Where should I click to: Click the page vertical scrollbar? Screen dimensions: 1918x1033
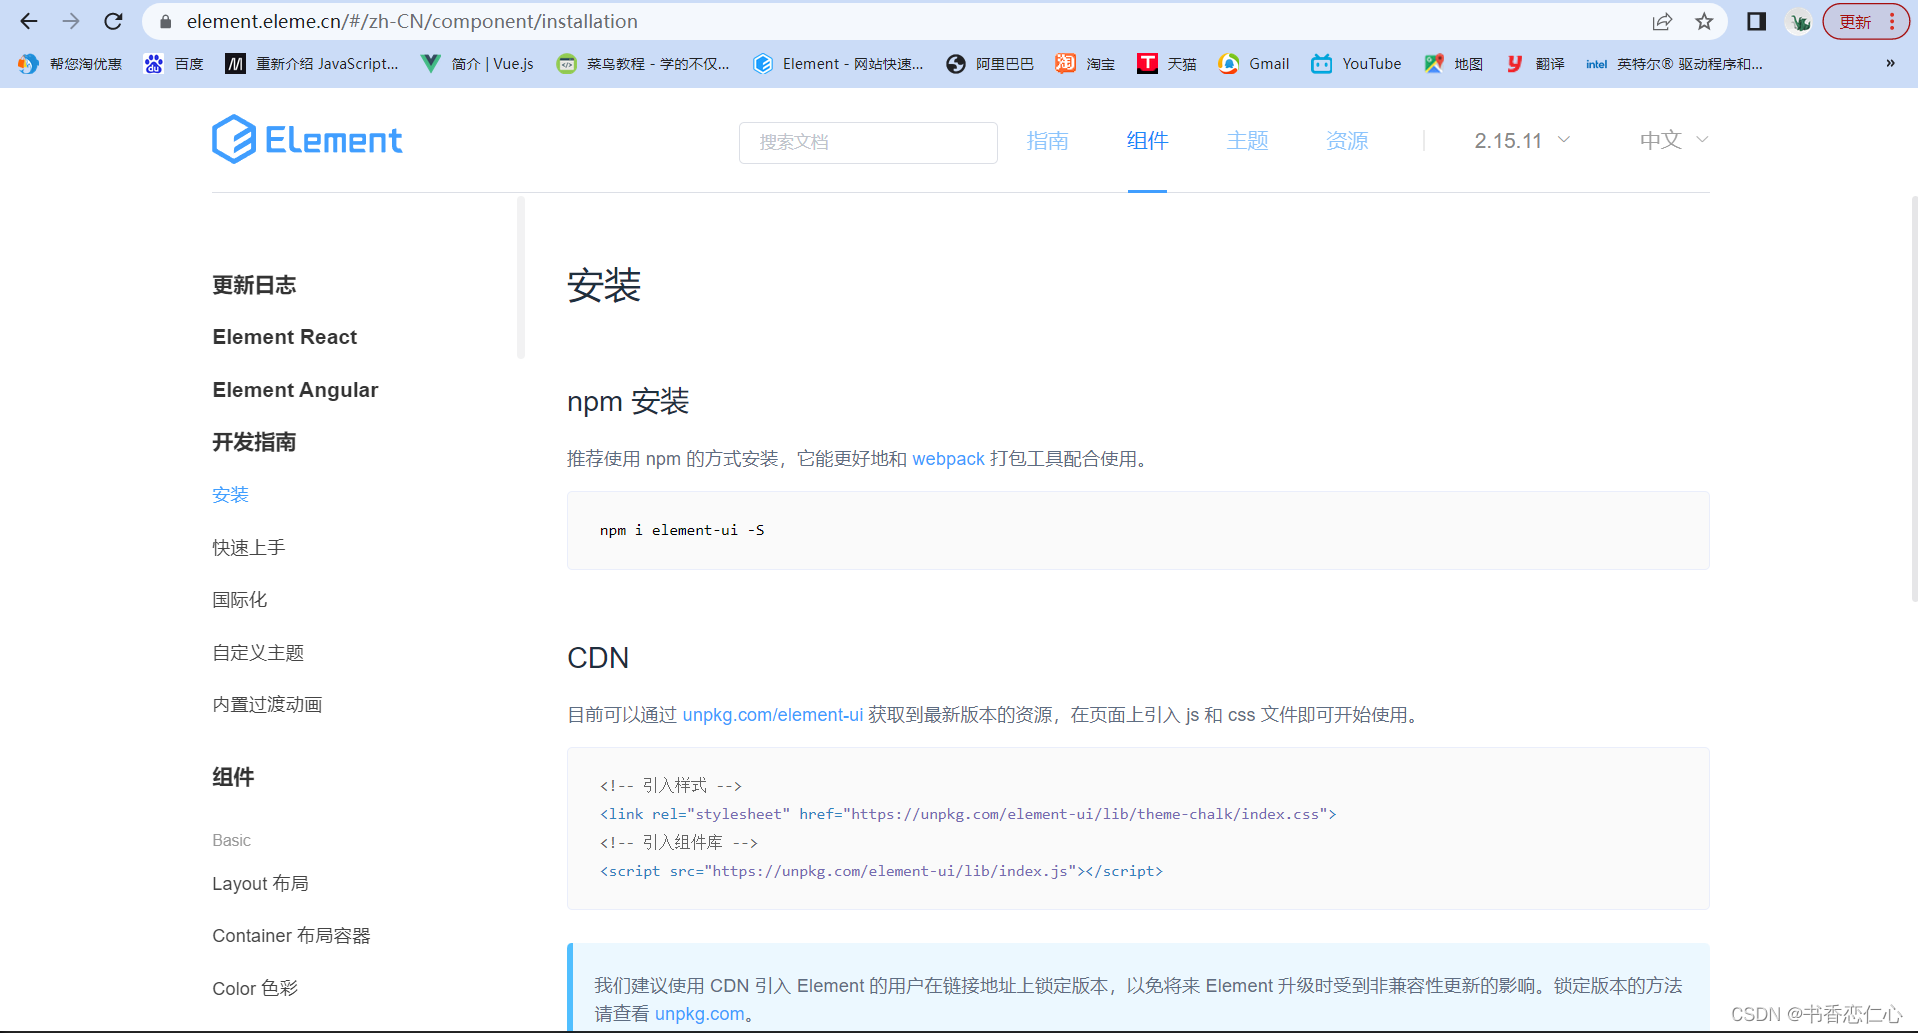[1913, 400]
